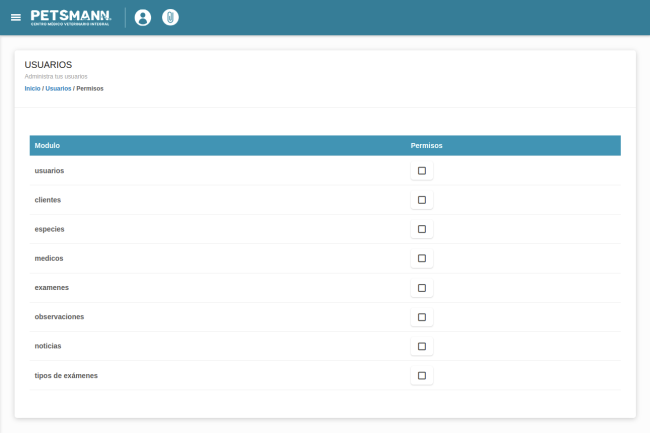
Task: Click the Permisos column header
Action: click(426, 145)
